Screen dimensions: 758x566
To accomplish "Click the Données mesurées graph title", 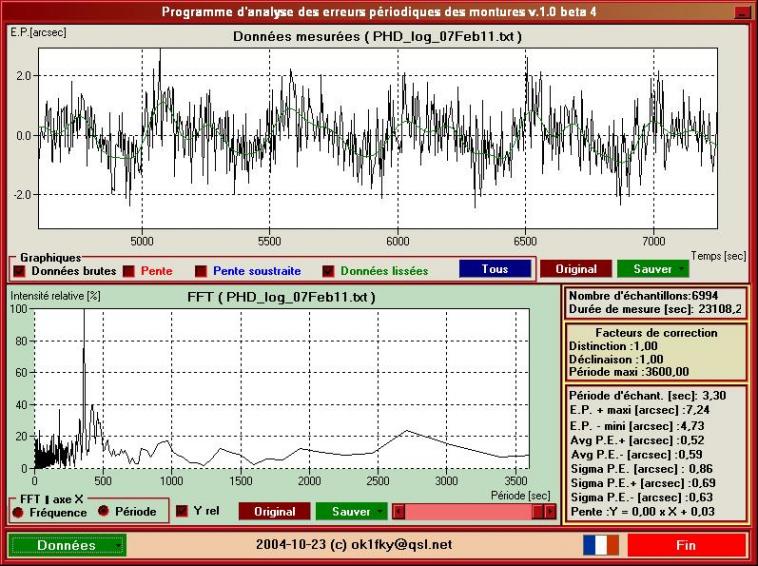I will (x=378, y=36).
